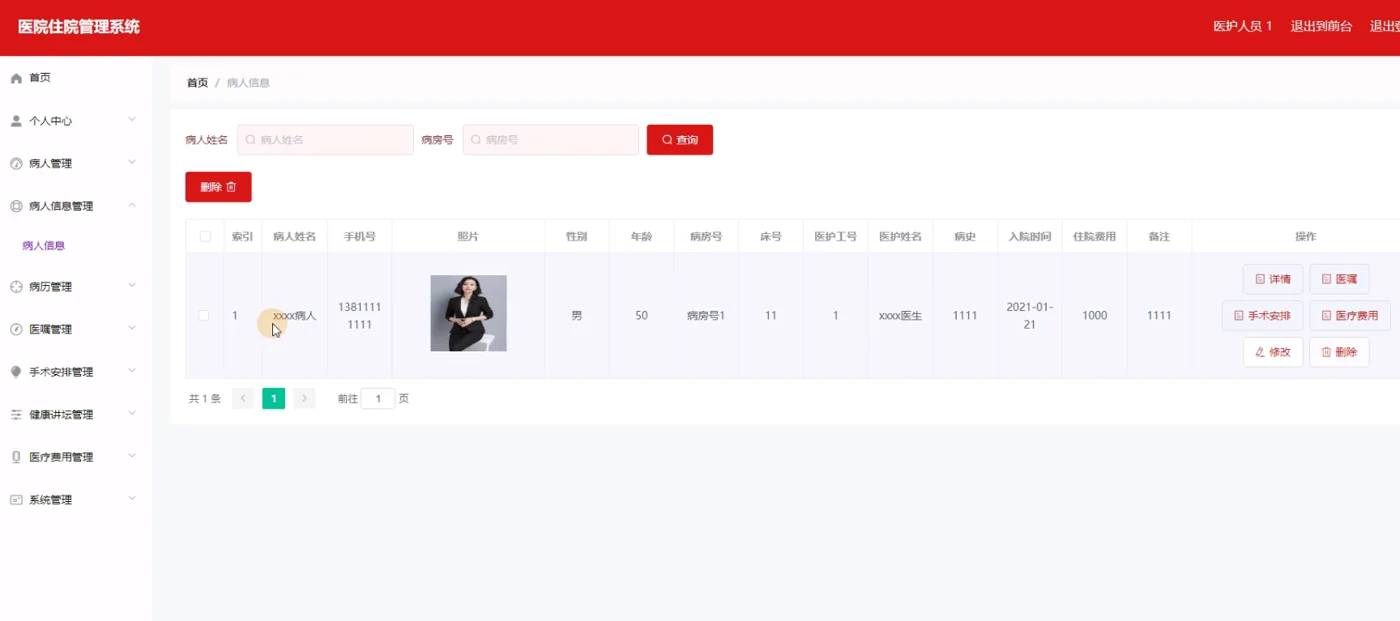Click the sliders icon beside 健康讲坛管理
Screen dimensions: 1400x621
pos(16,415)
